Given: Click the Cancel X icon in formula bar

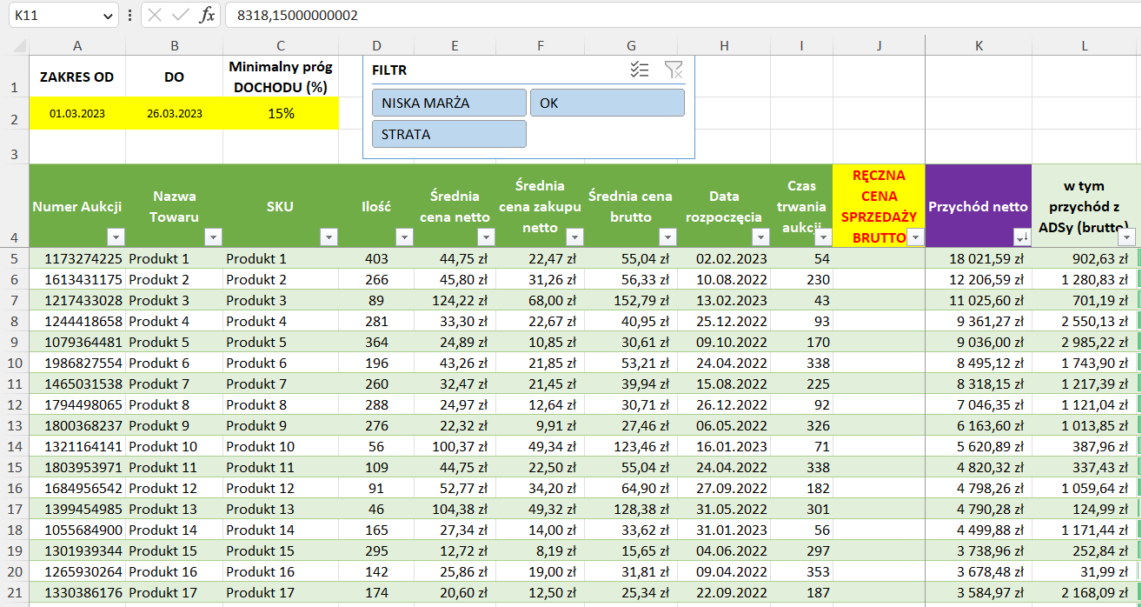Looking at the screenshot, I should (x=154, y=15).
